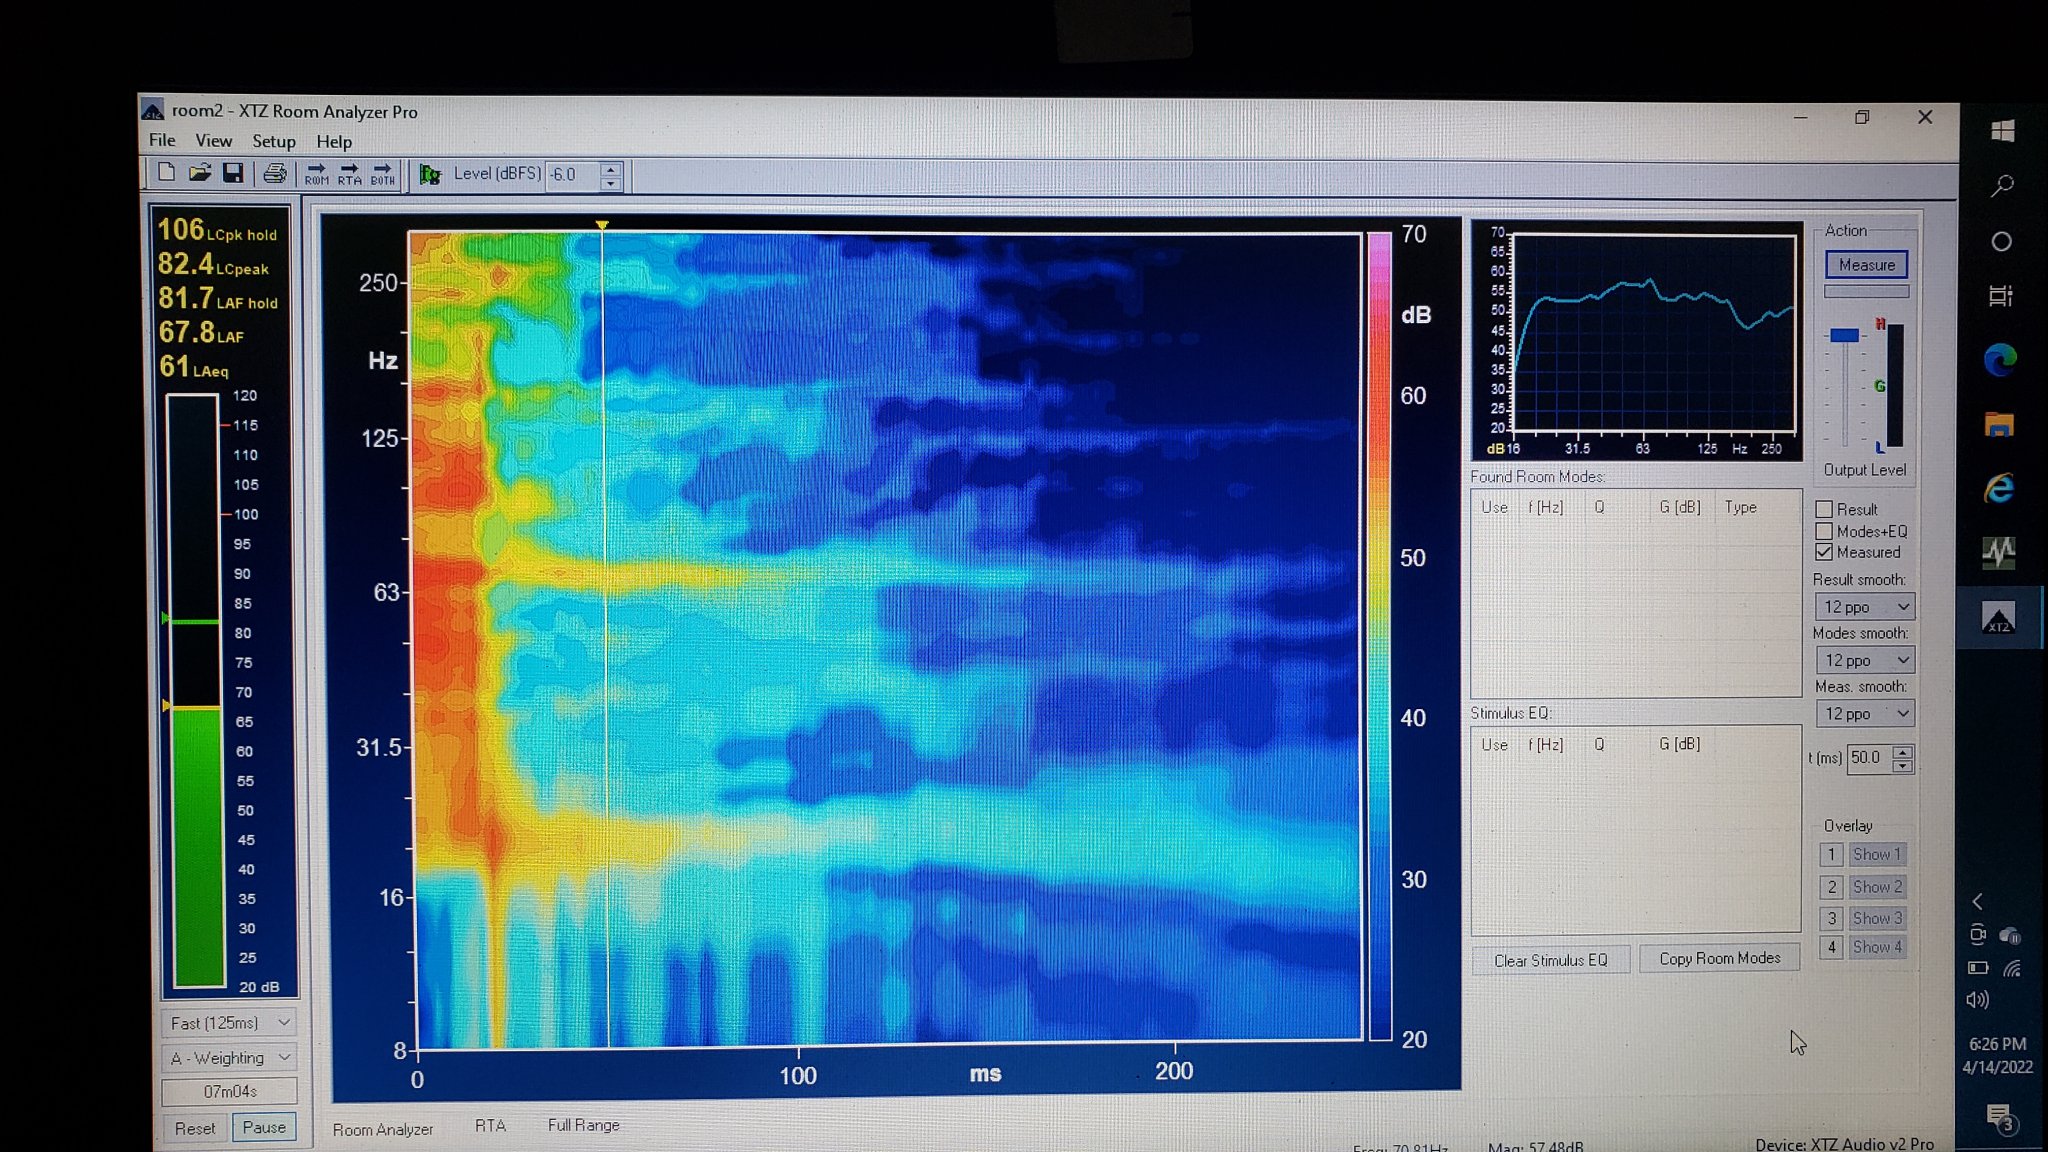Click Show 2 overlay button
2048x1152 pixels.
pos(1876,887)
